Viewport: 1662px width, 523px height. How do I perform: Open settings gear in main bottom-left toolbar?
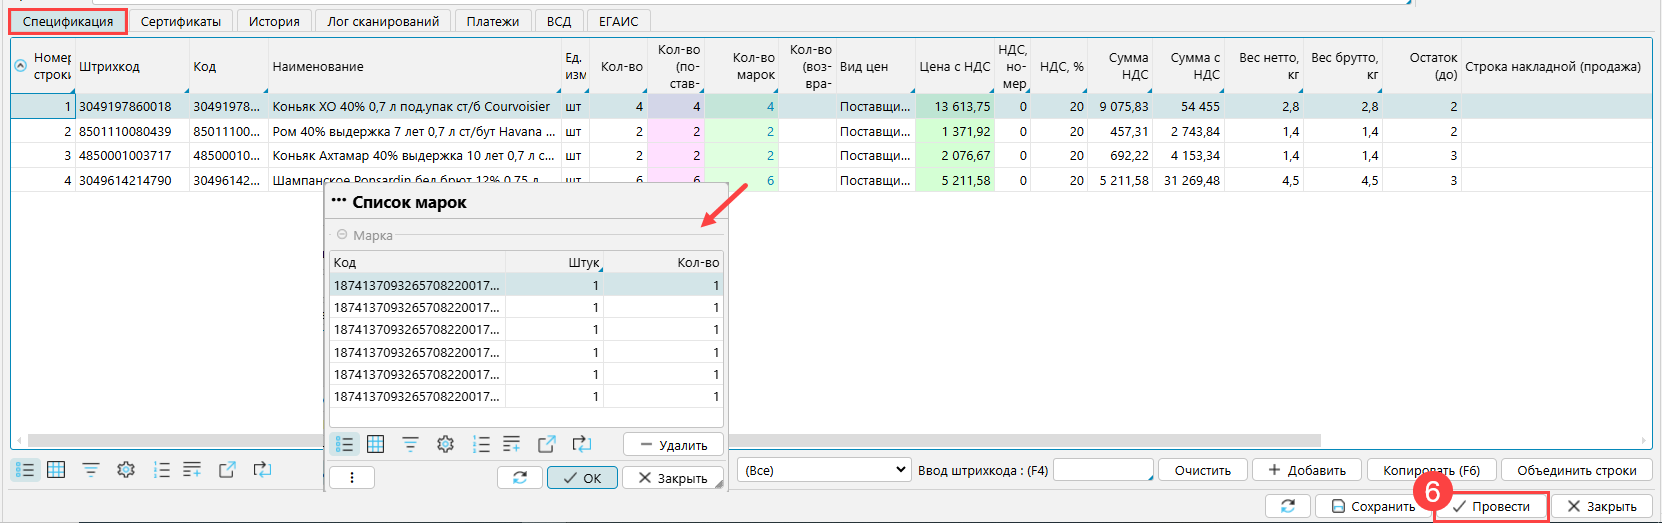126,470
